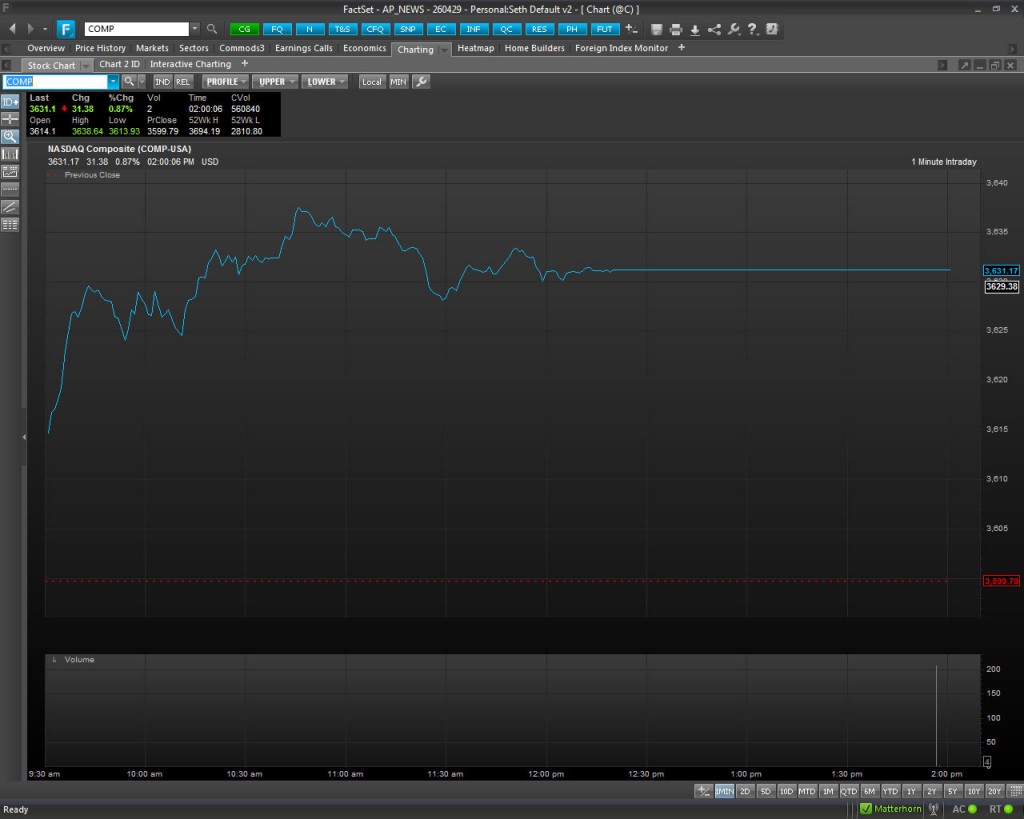
Task: Select the trend line drawing tool
Action: coord(10,206)
